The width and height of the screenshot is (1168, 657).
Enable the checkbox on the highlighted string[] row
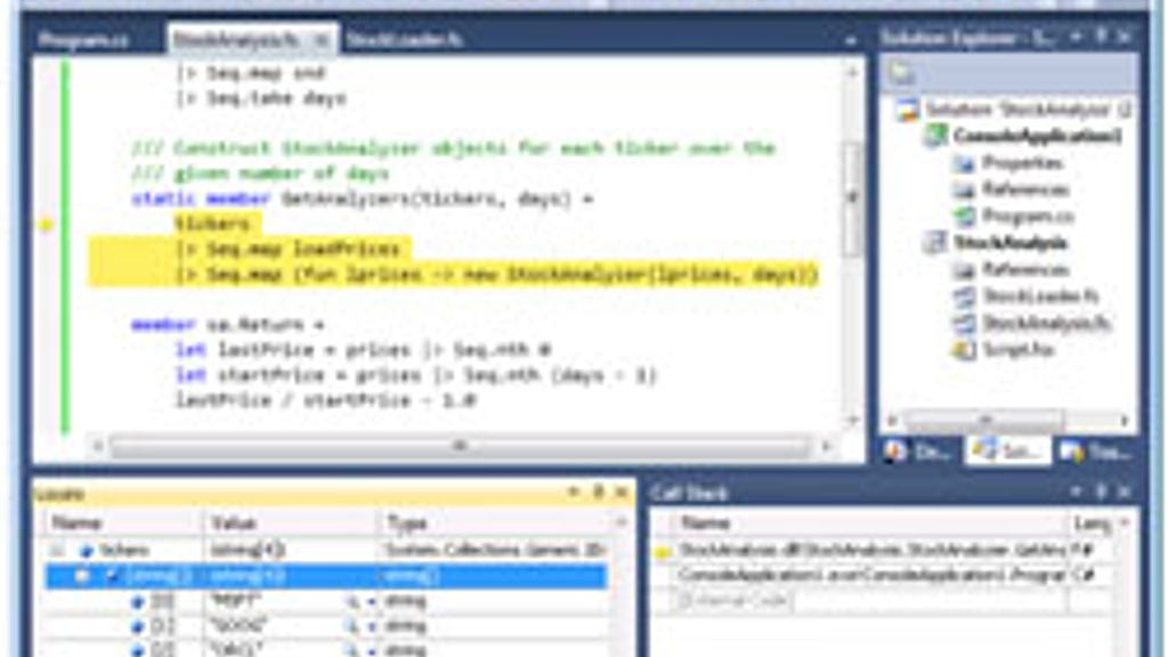tap(114, 576)
